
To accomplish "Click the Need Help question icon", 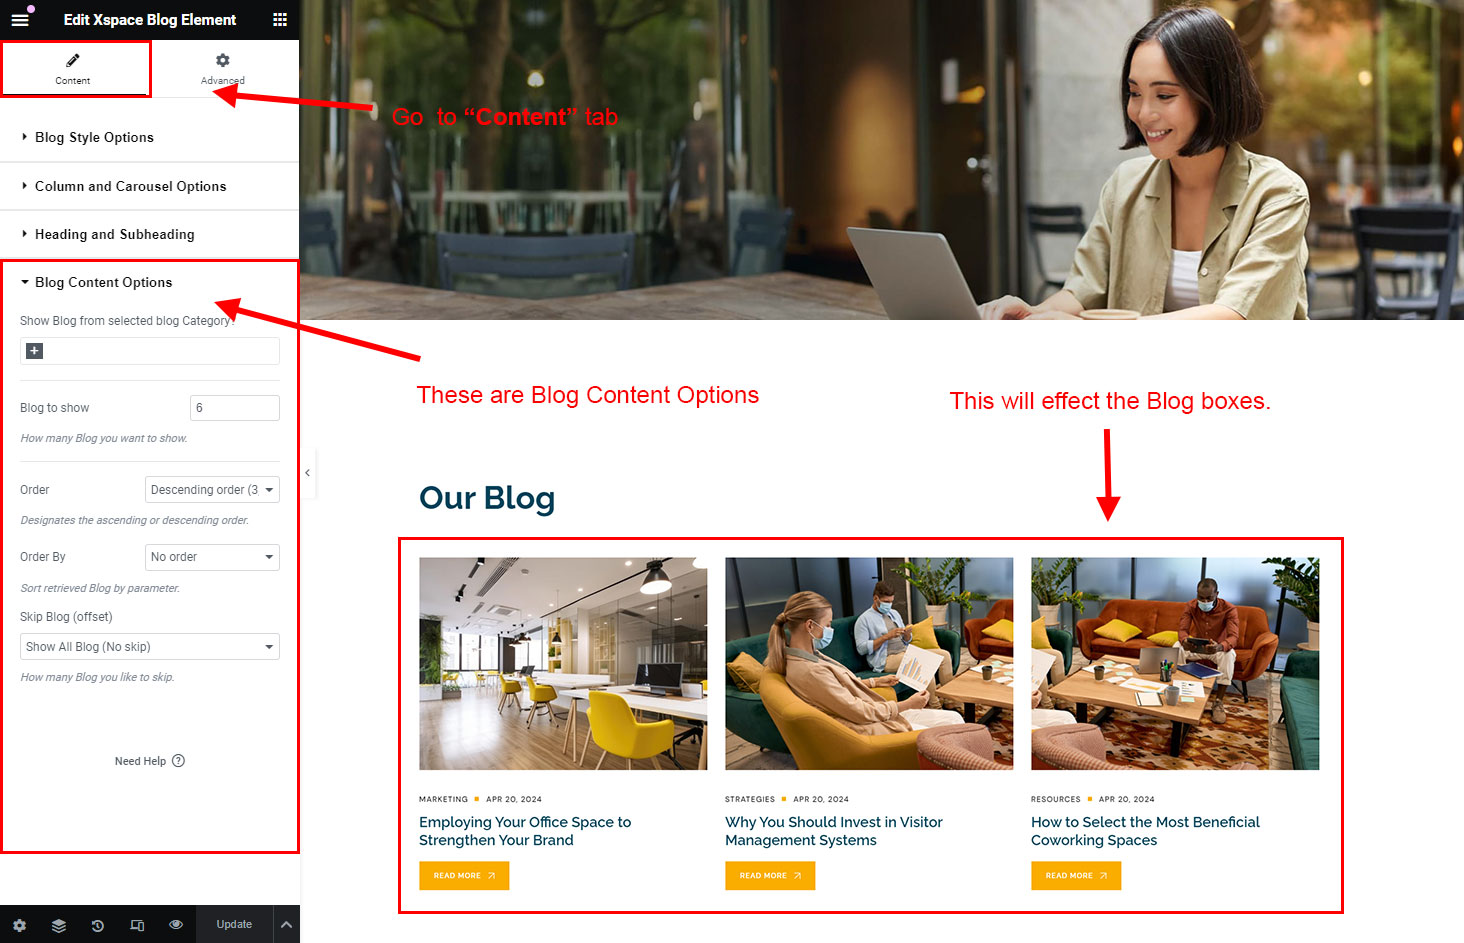I will tap(178, 761).
